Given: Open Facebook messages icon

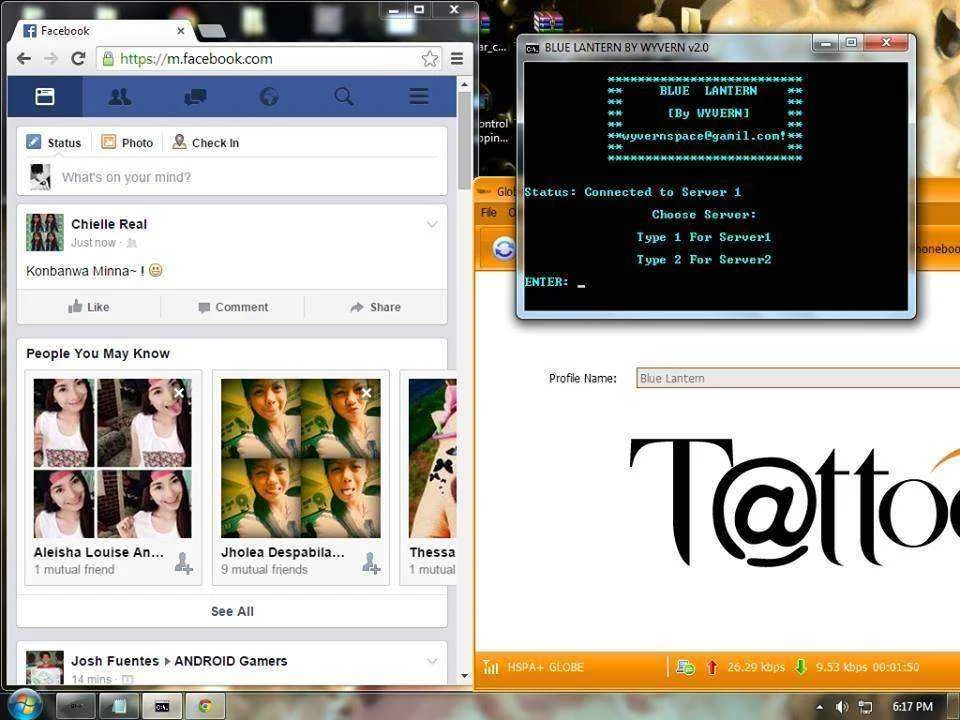Looking at the screenshot, I should (195, 96).
